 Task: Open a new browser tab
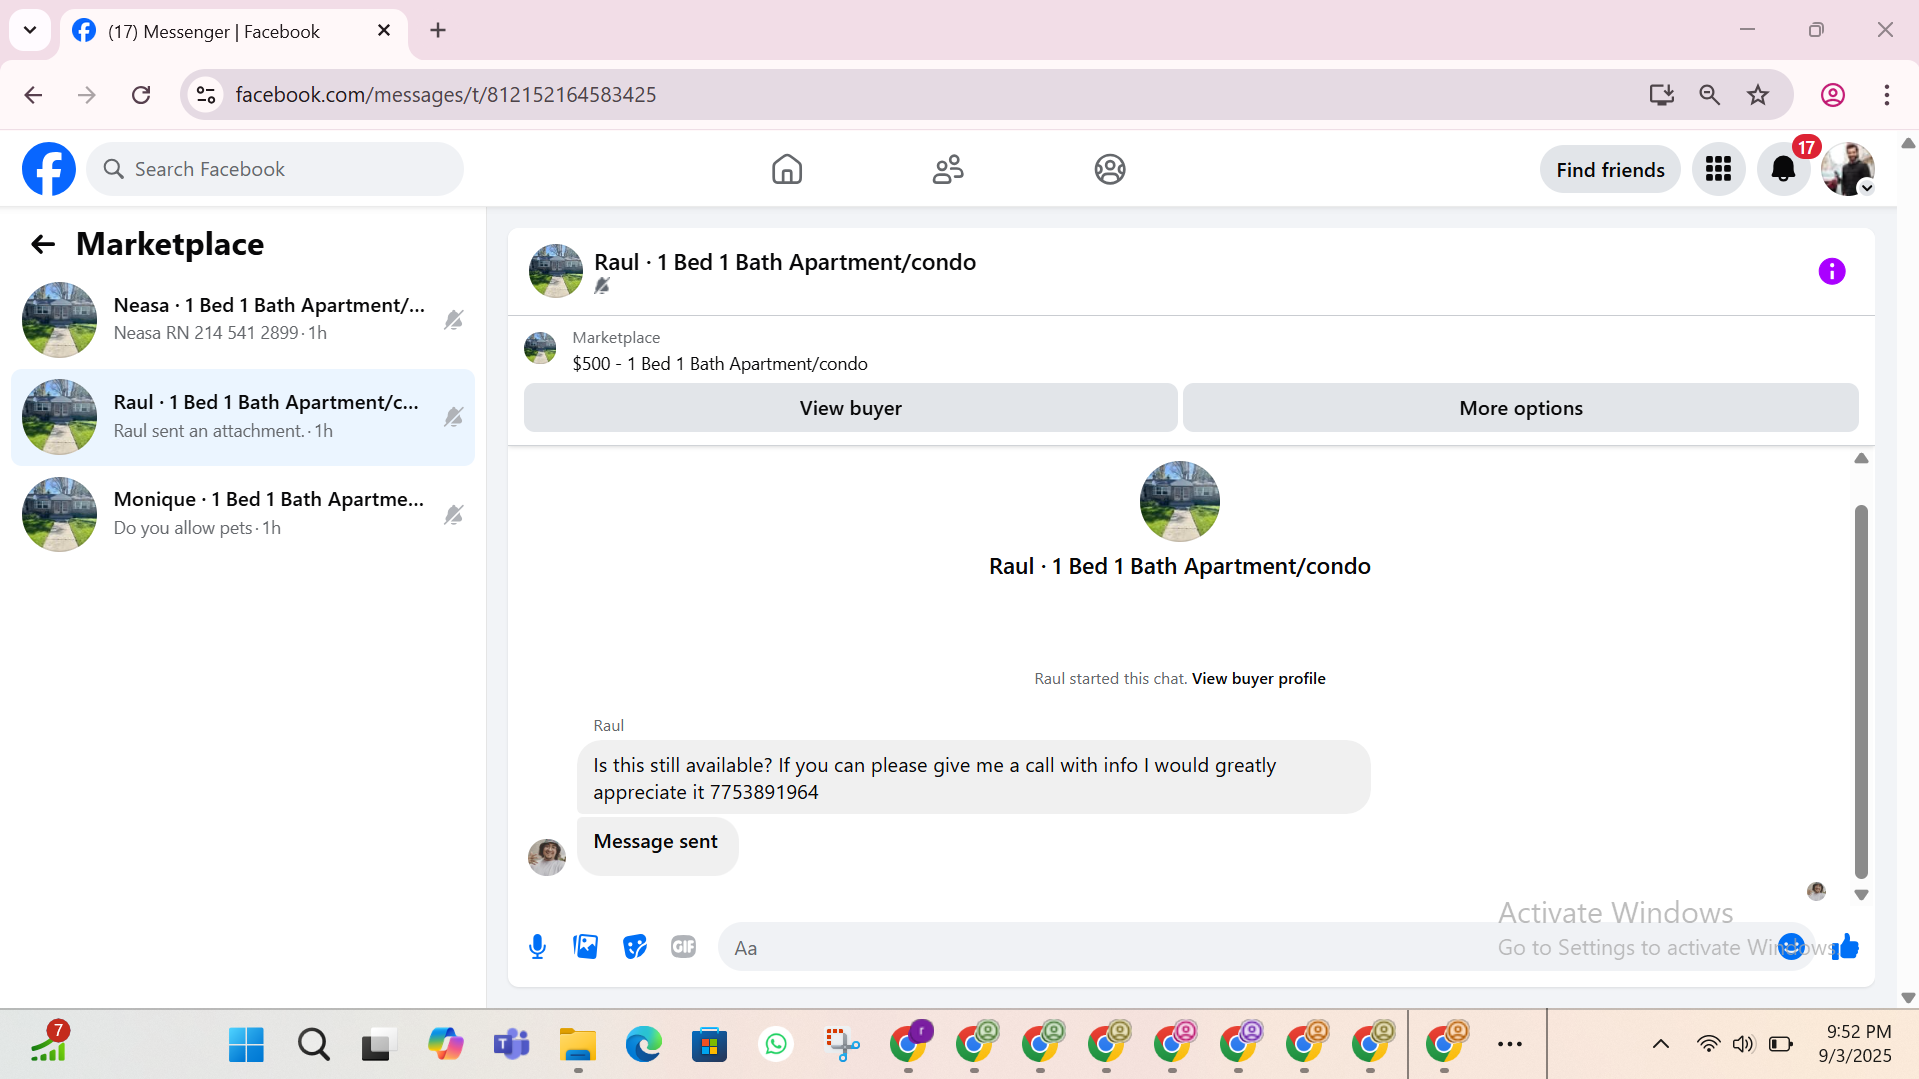(x=438, y=31)
